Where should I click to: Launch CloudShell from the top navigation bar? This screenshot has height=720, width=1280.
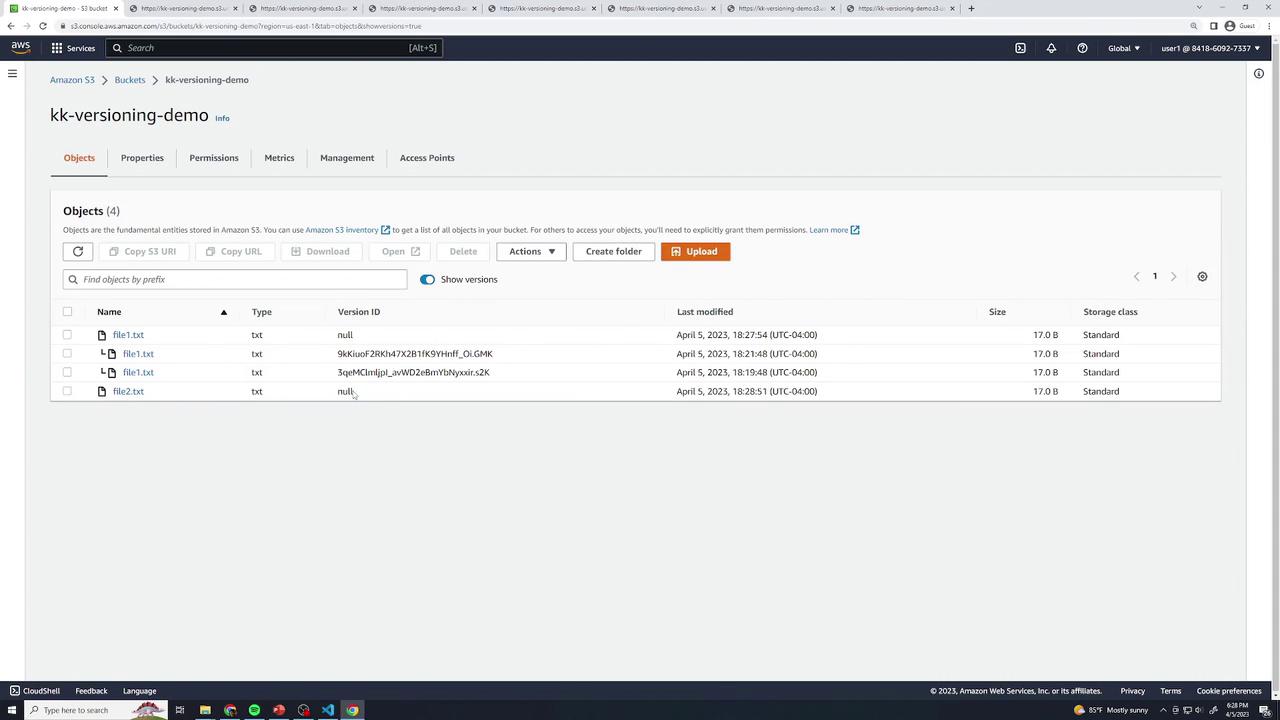pos(1020,48)
